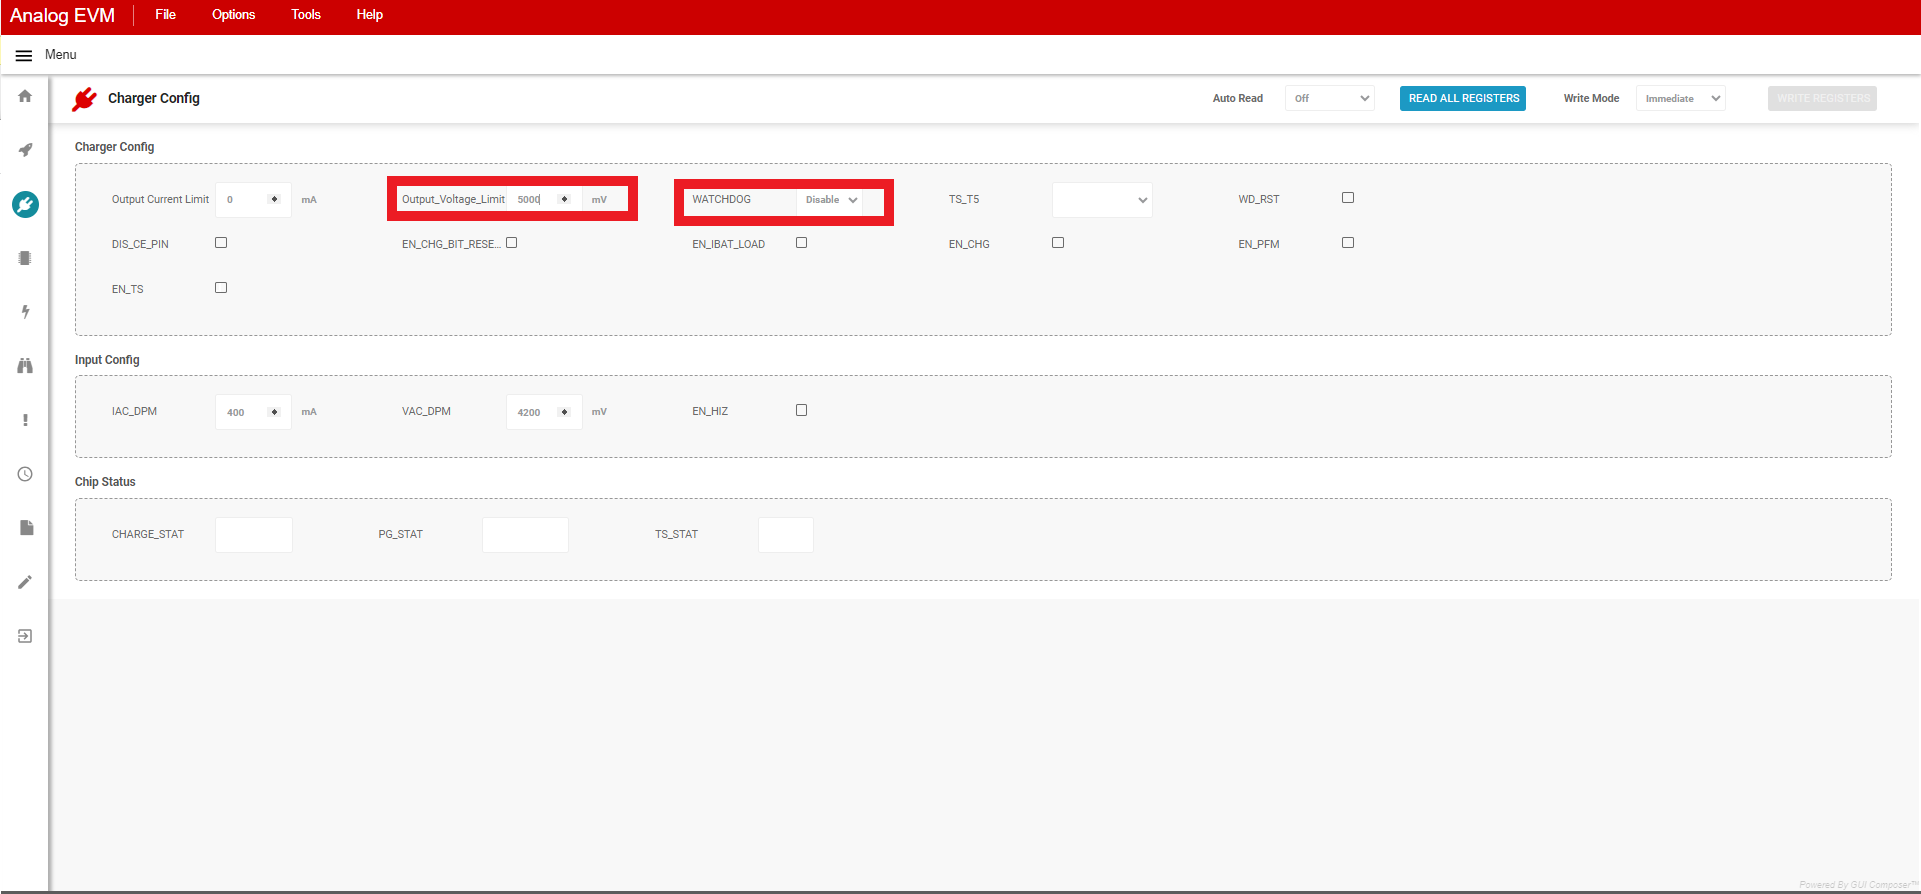Toggle the hamburger Menu icon
The height and width of the screenshot is (894, 1921).
tap(24, 55)
